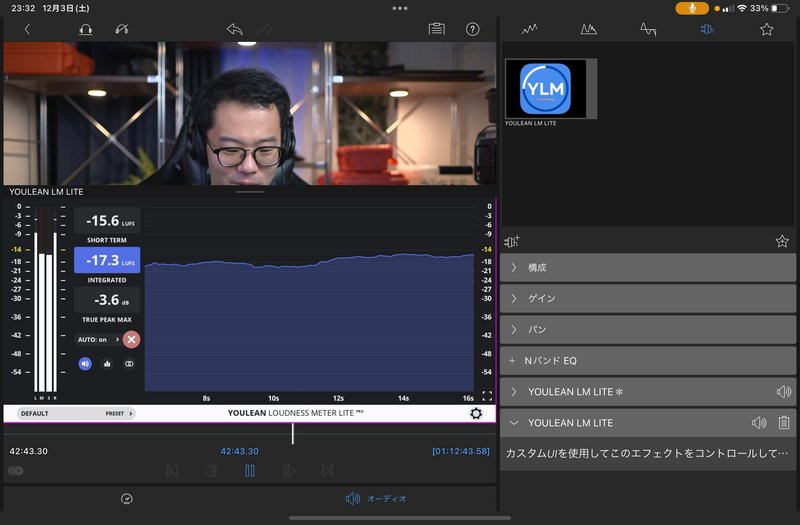Reset the meter with the red X
The height and width of the screenshot is (525, 800).
pyautogui.click(x=132, y=339)
